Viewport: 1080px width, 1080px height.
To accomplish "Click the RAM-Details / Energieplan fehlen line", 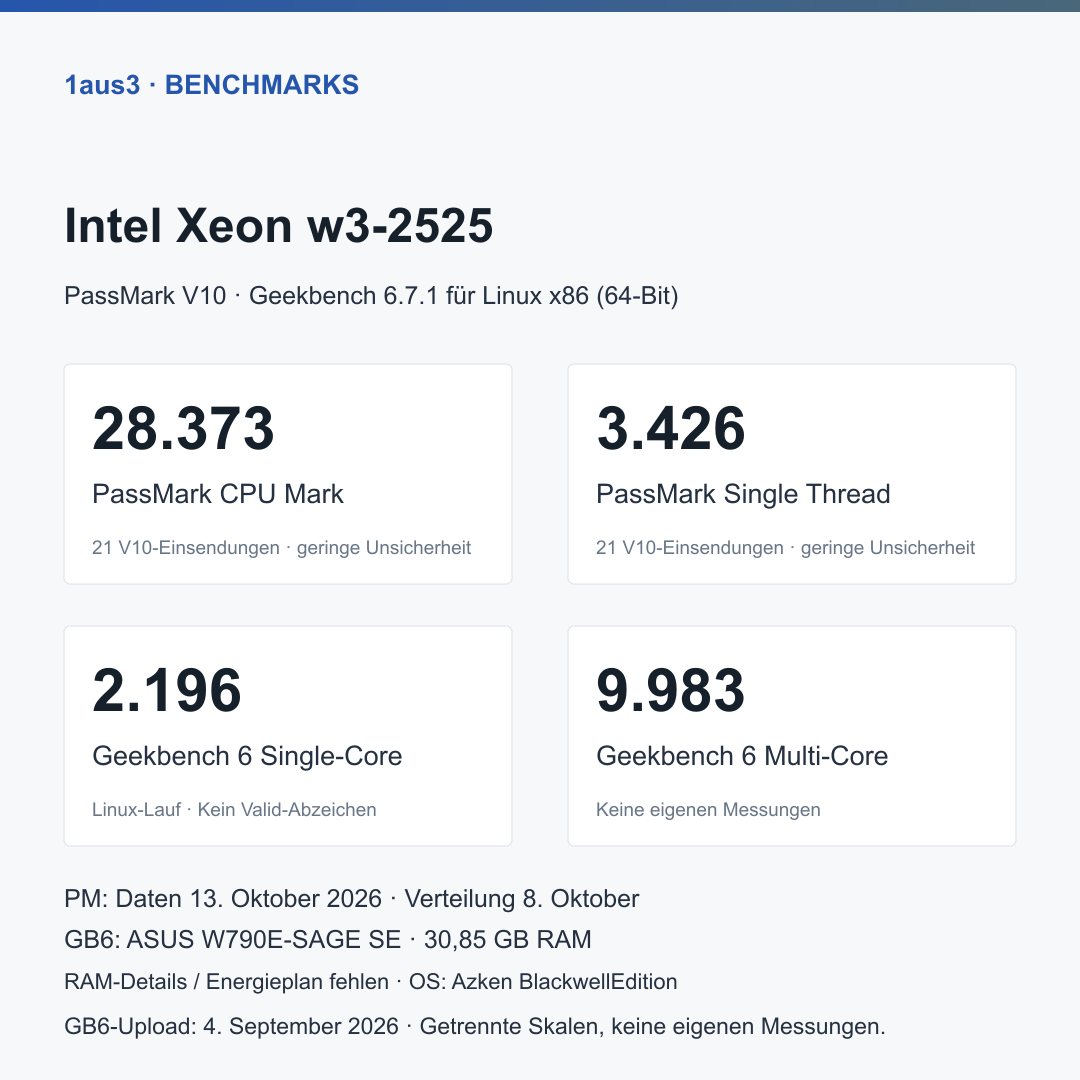I will [x=371, y=982].
